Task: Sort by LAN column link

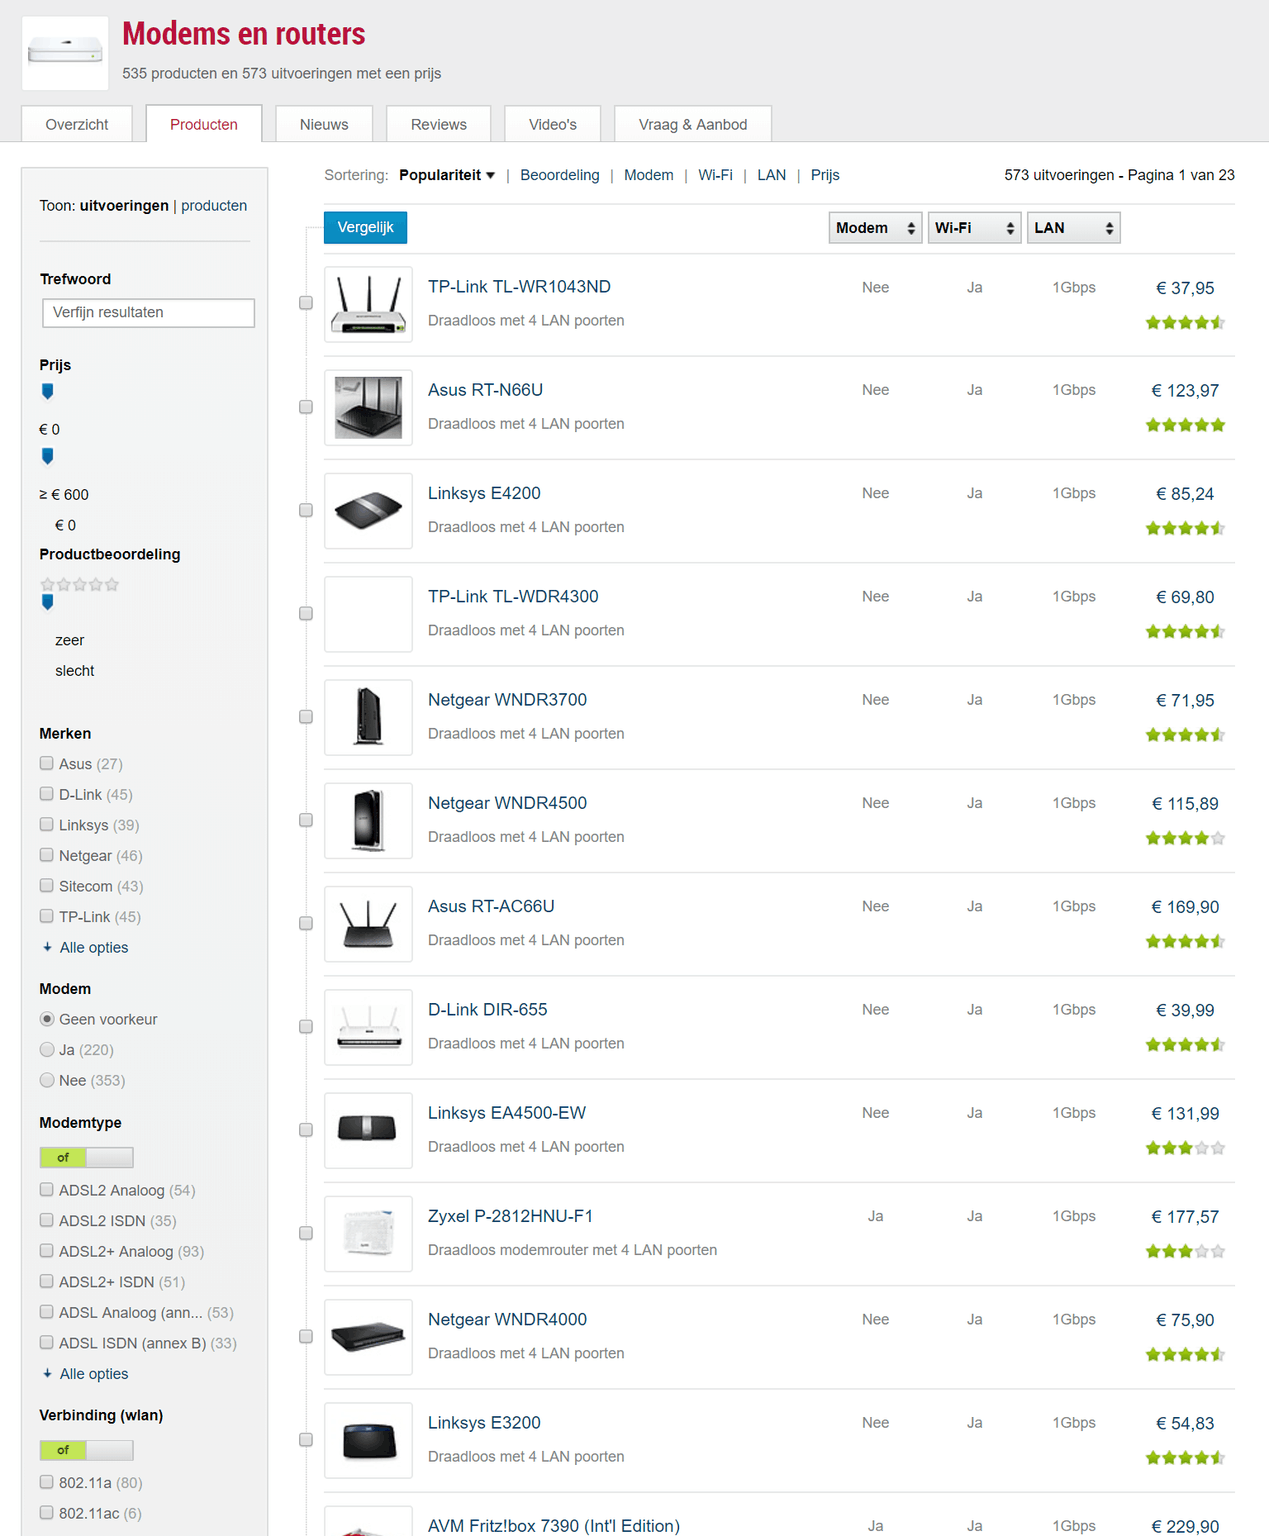Action: [771, 175]
